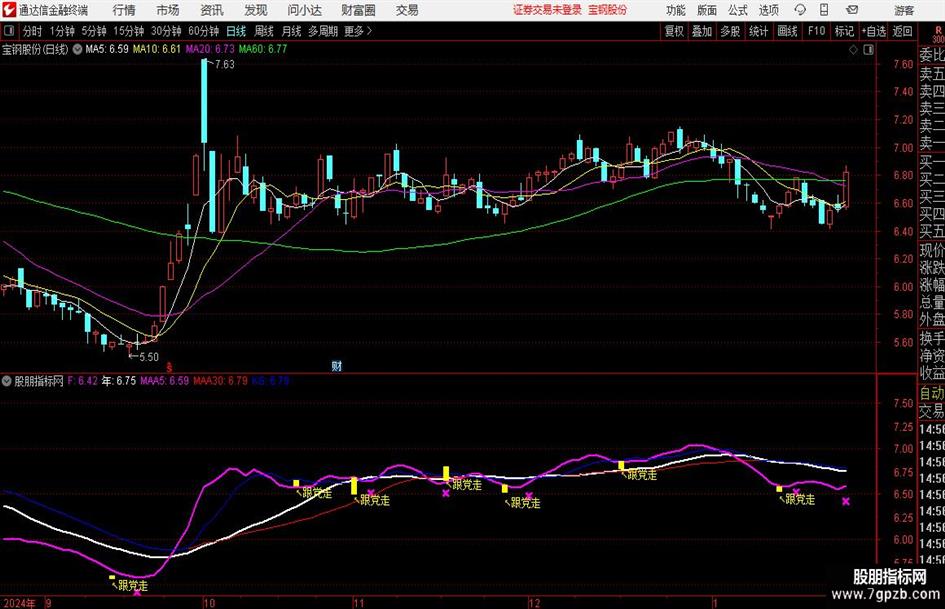
Task: Click the 证券交易未登录 login link
Action: point(547,10)
